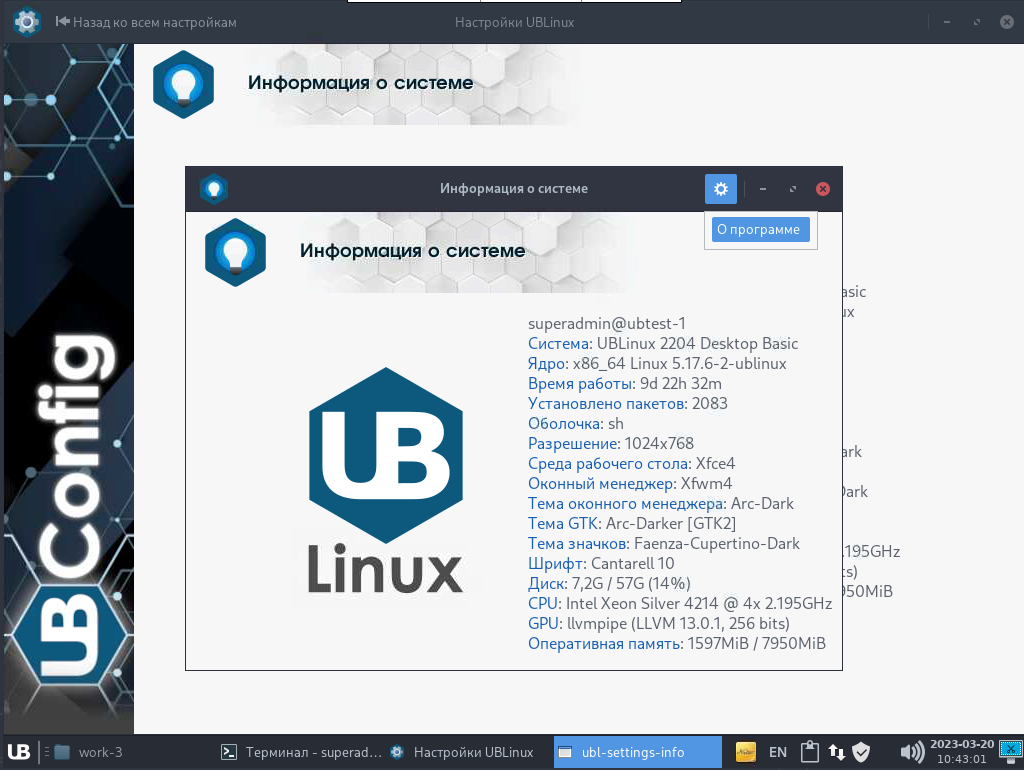This screenshot has width=1024, height=770.
Task: Click the 'GPU: llvmpipe' line
Action: (659, 624)
